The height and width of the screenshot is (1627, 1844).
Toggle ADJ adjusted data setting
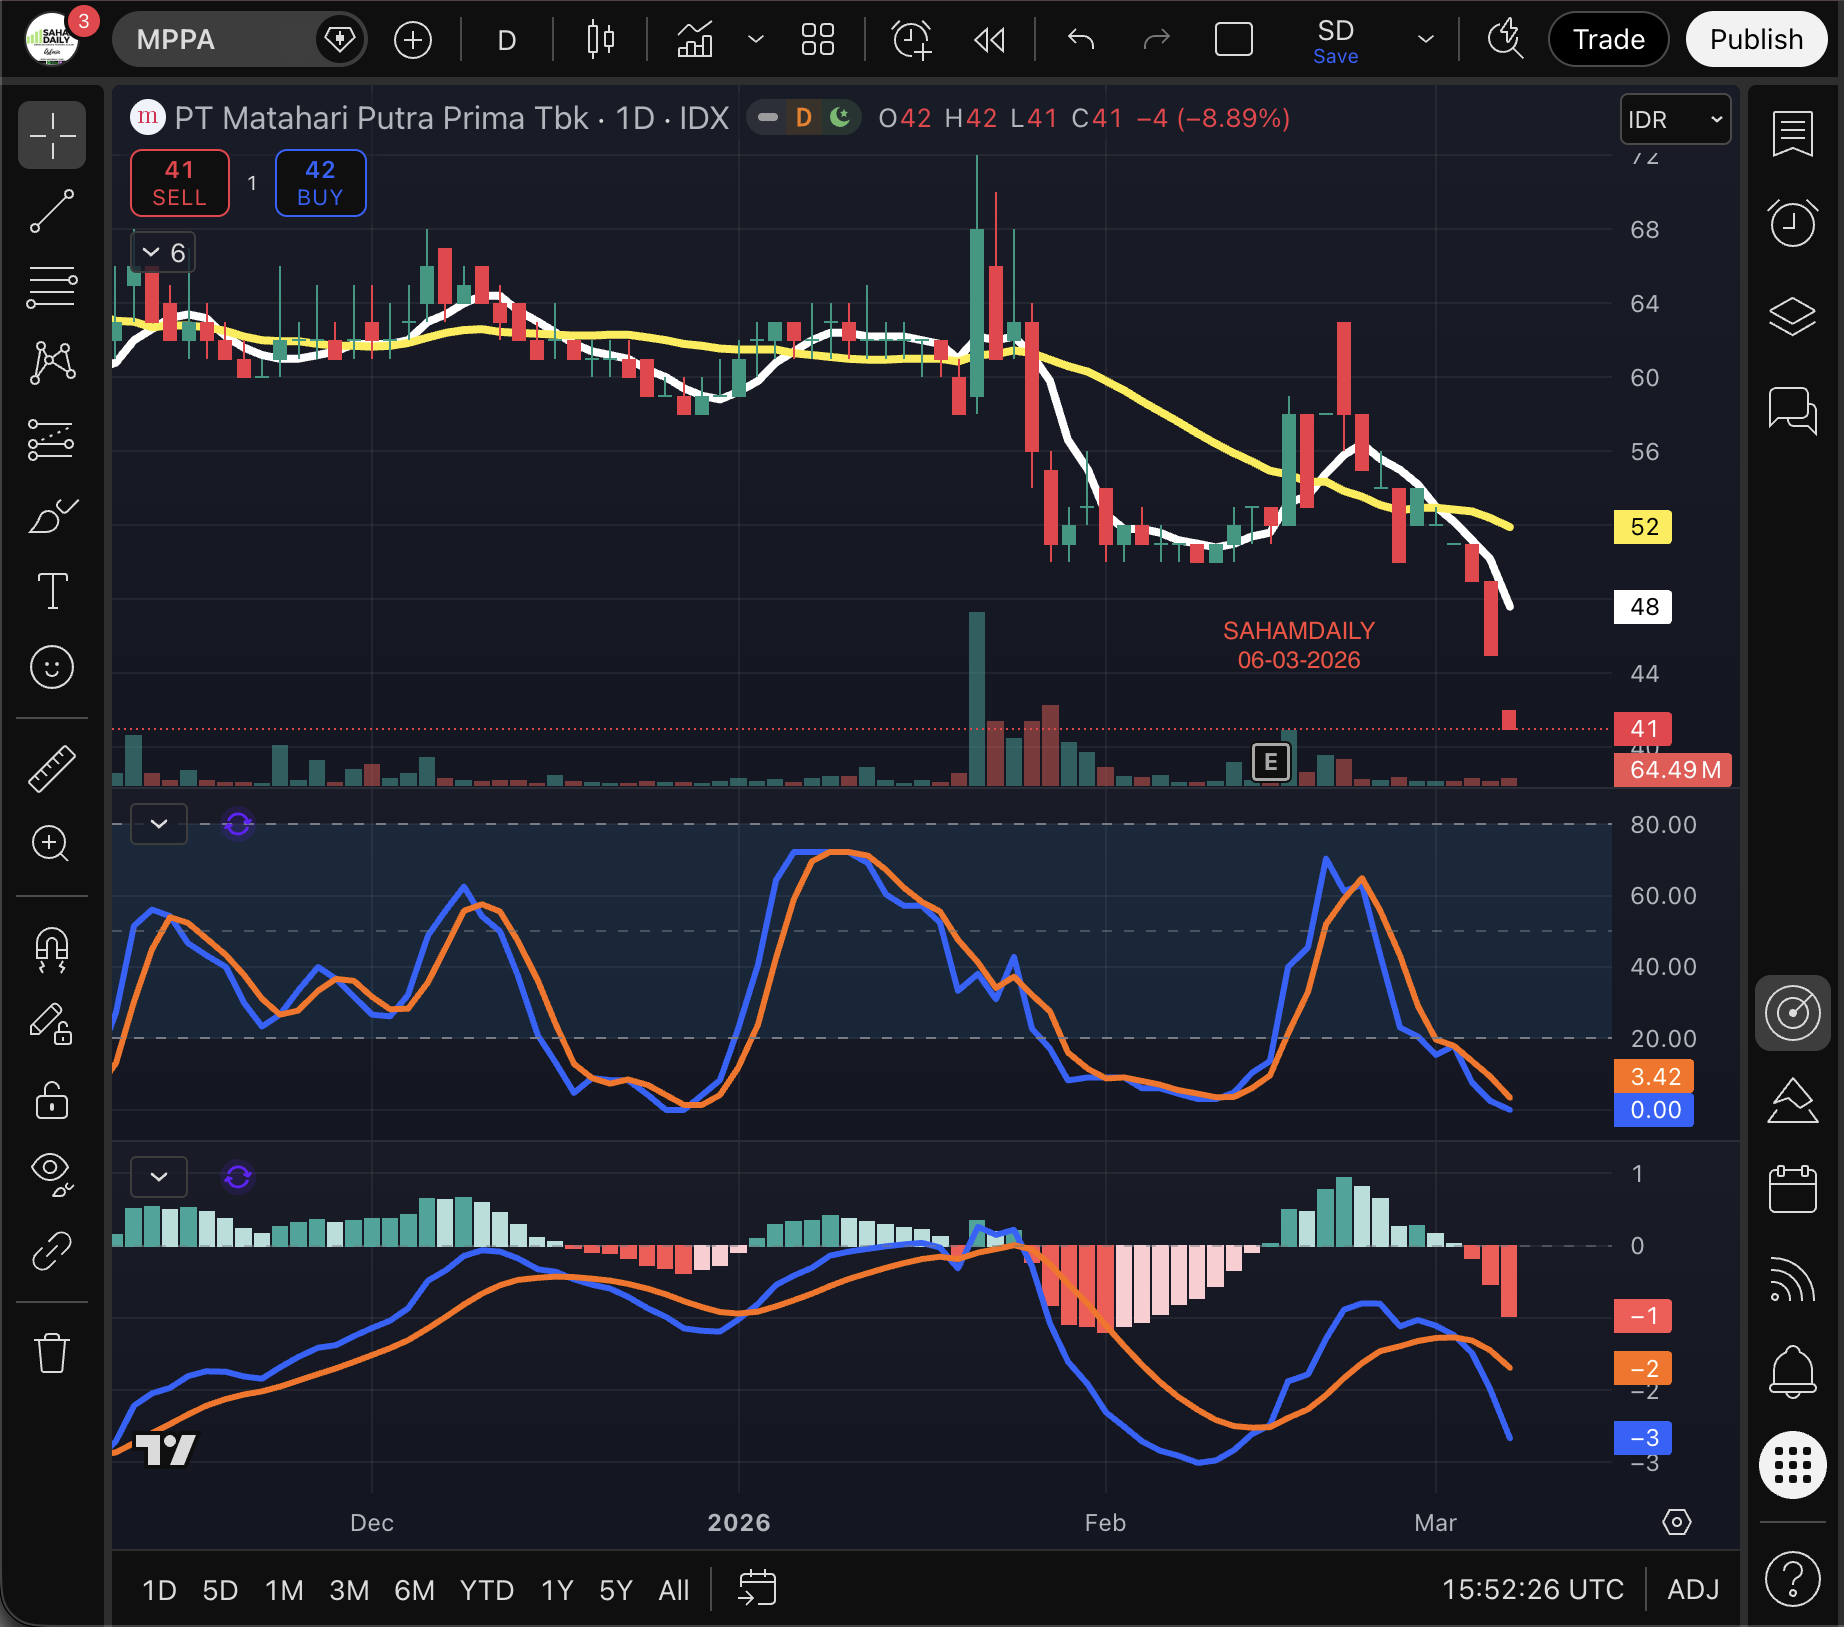point(1692,1589)
